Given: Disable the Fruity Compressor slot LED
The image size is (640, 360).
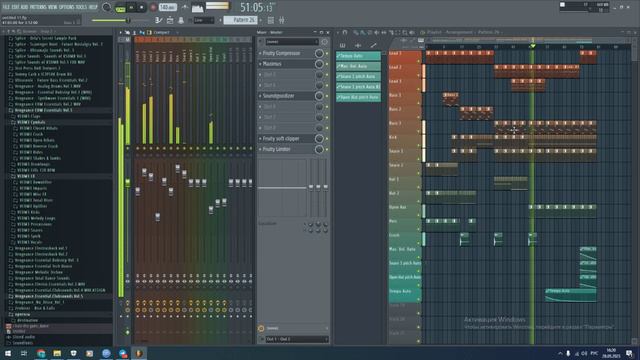Looking at the screenshot, I should pyautogui.click(x=327, y=53).
